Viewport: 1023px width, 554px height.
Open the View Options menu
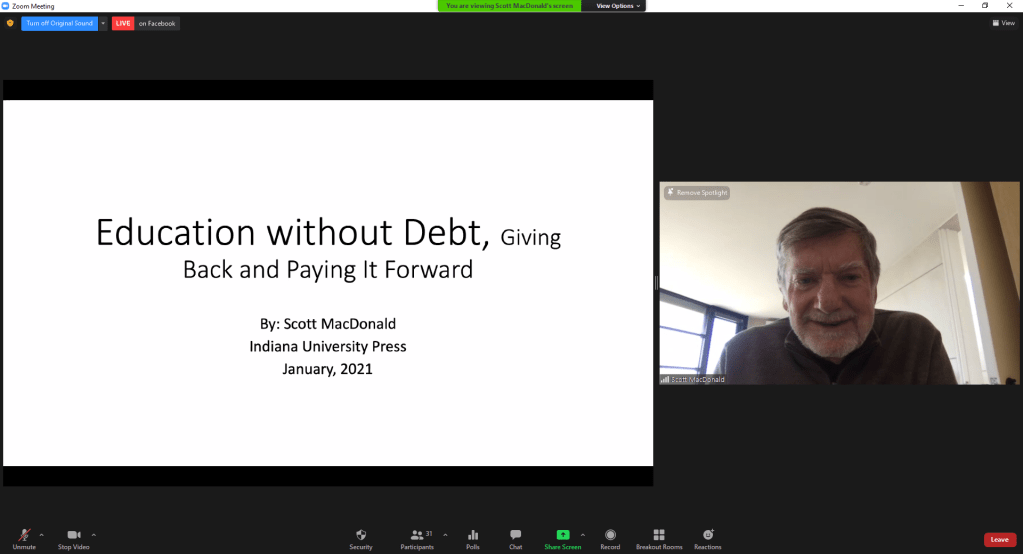coord(618,6)
